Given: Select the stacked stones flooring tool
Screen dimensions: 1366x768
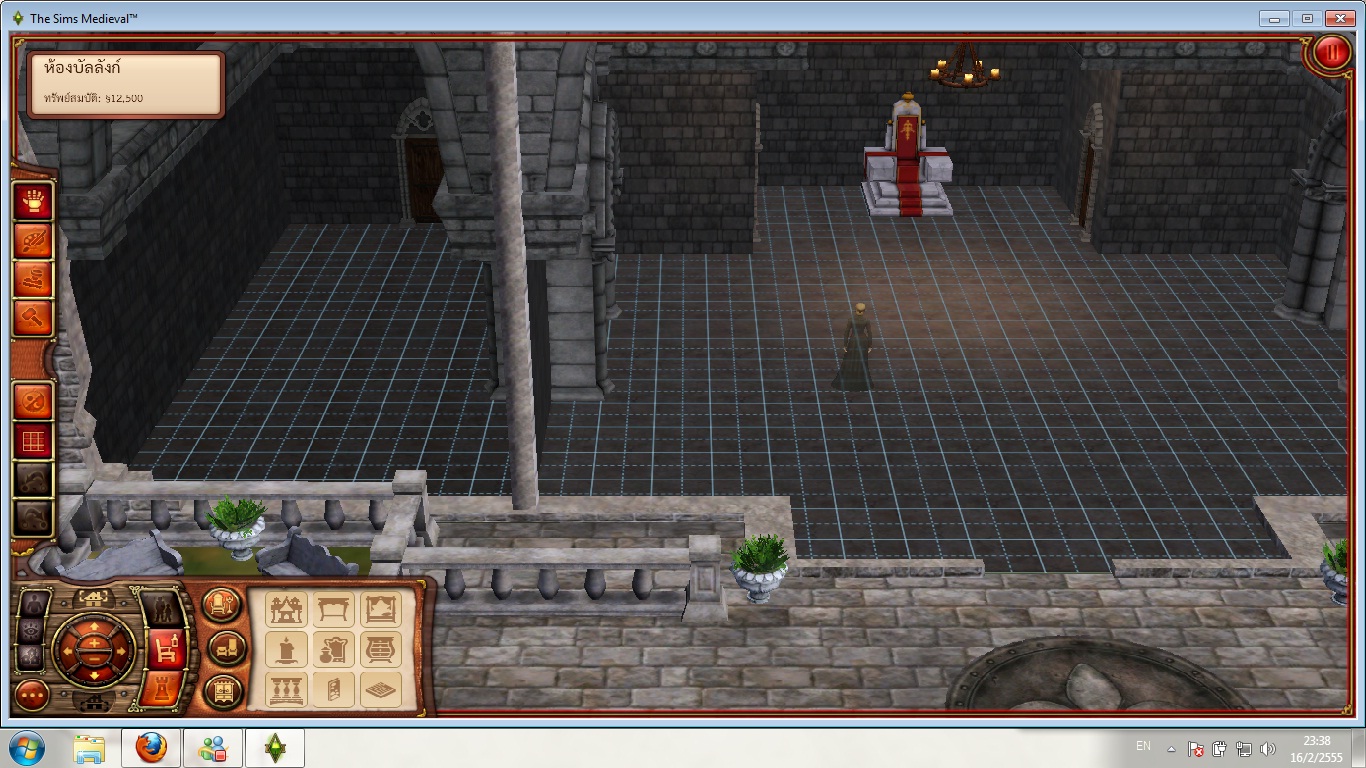Looking at the screenshot, I should (x=35, y=280).
